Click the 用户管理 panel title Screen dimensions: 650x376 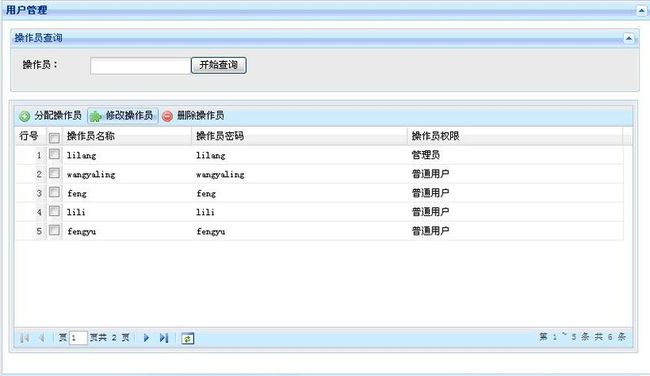click(x=27, y=10)
